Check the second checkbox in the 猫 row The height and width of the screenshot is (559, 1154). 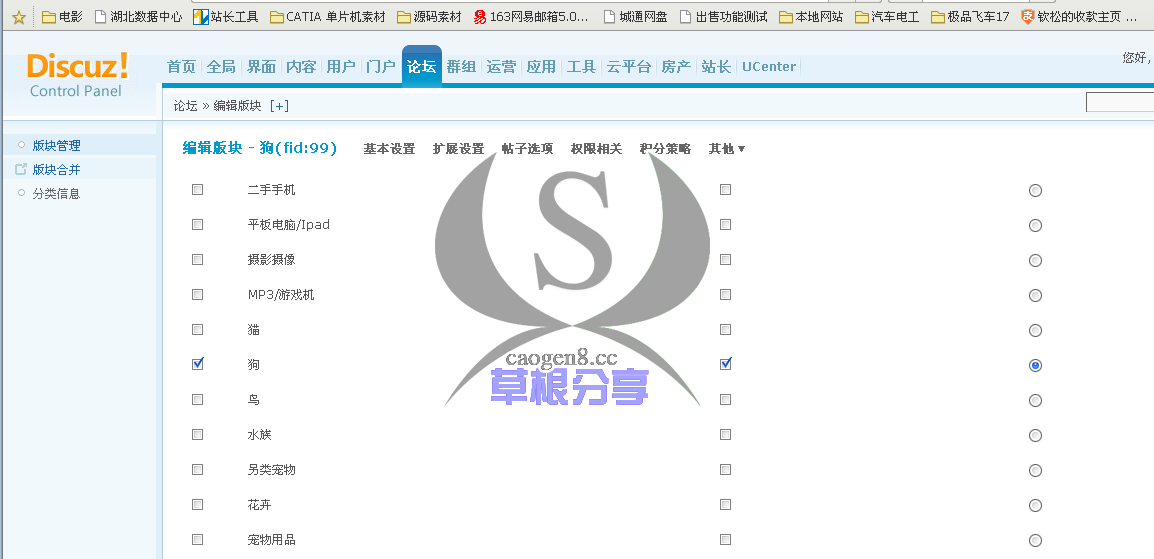726,330
